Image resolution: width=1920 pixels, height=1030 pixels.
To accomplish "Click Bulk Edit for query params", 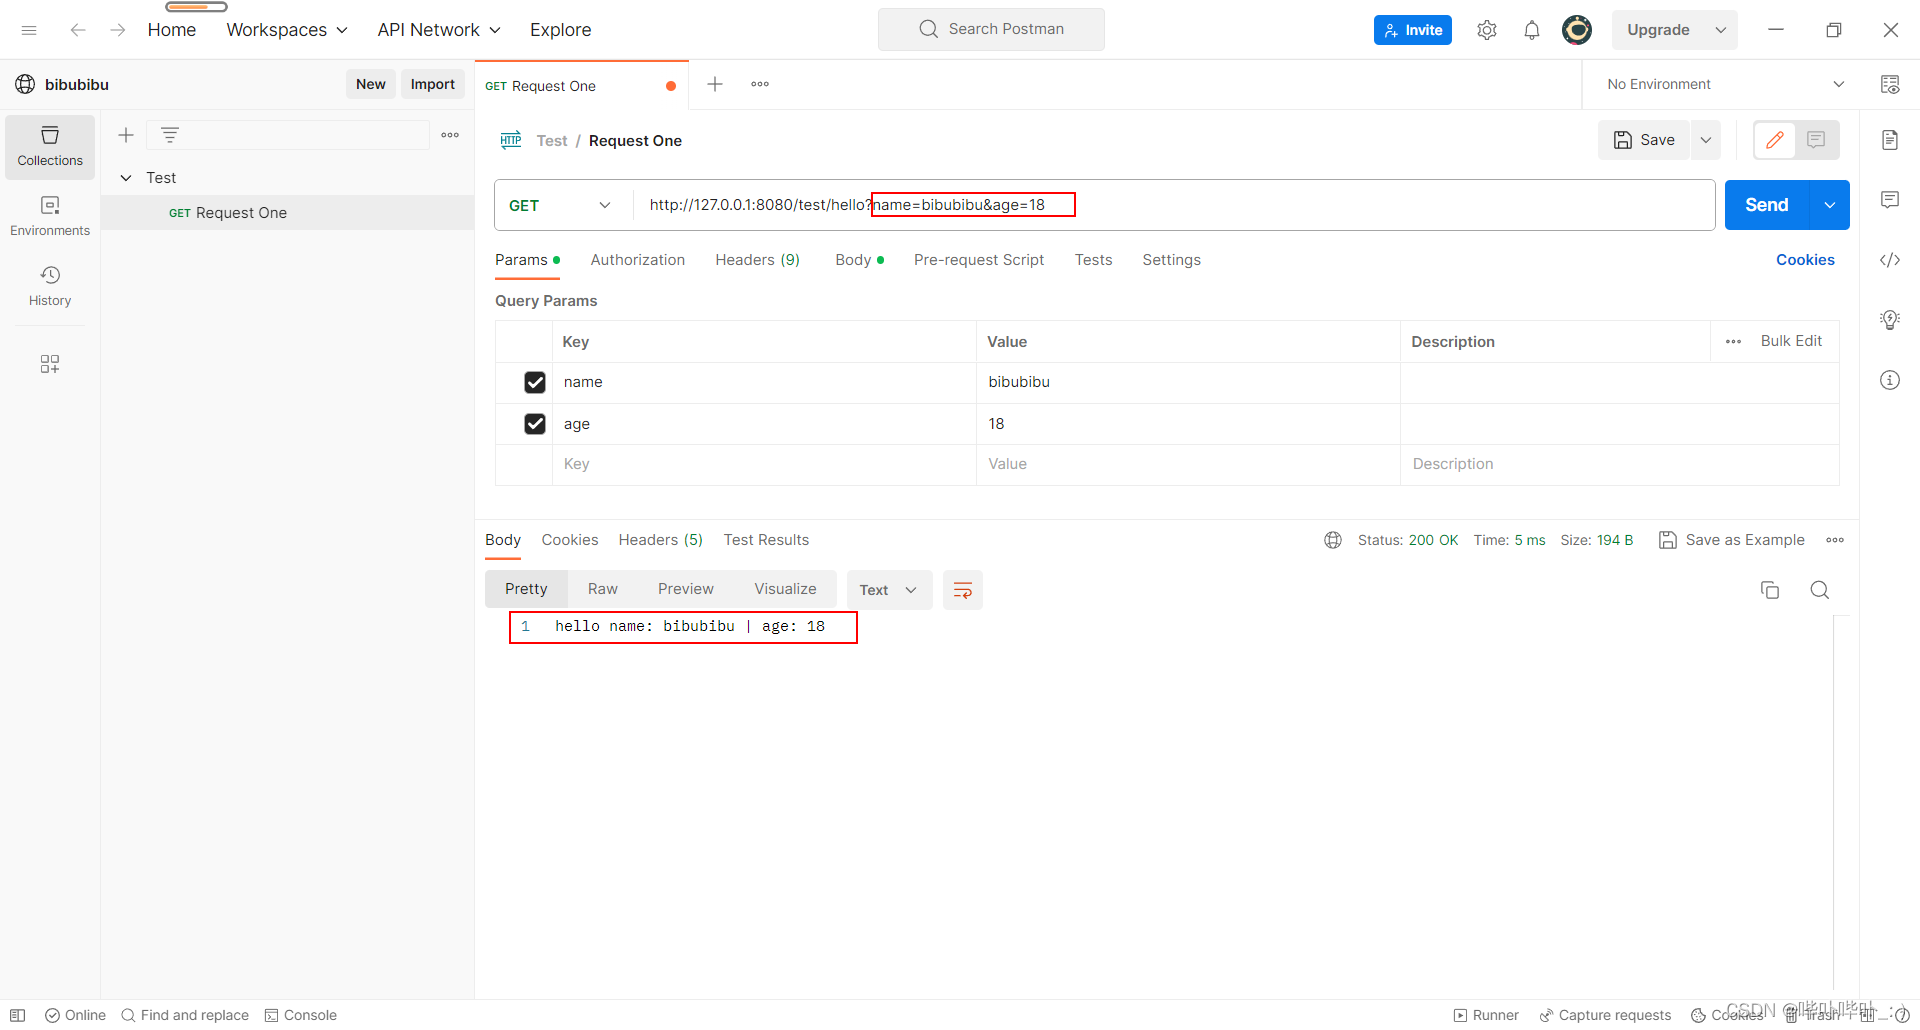I will tap(1791, 341).
